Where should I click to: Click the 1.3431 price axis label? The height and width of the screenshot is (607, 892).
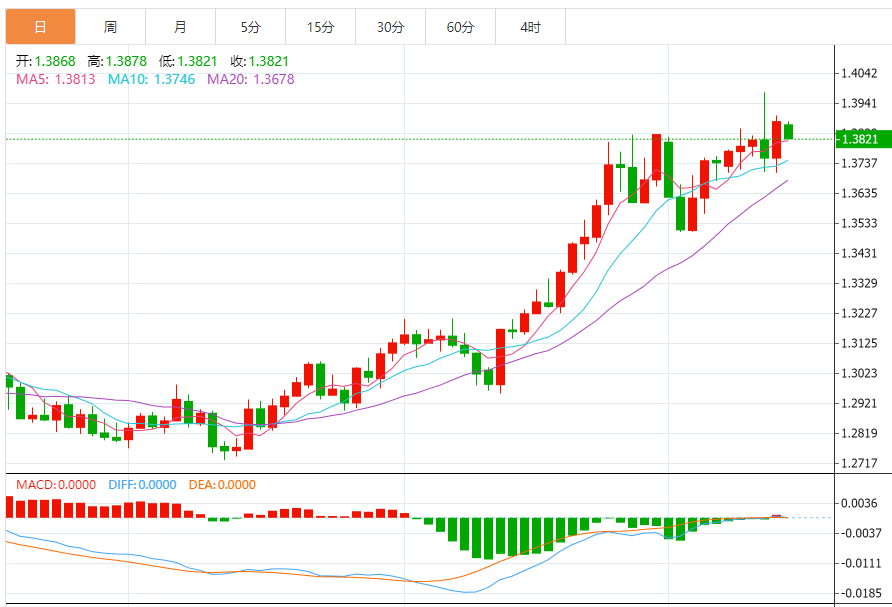pos(859,253)
